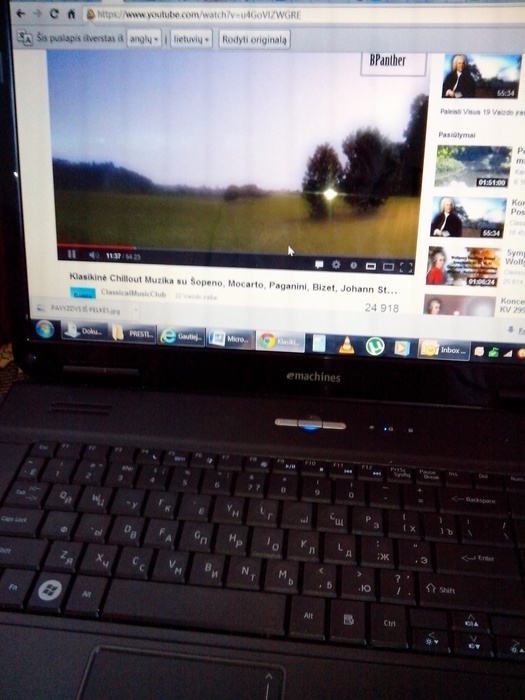Image resolution: width=525 pixels, height=700 pixels.
Task: Open uTorrent icon in taskbar
Action: point(375,346)
